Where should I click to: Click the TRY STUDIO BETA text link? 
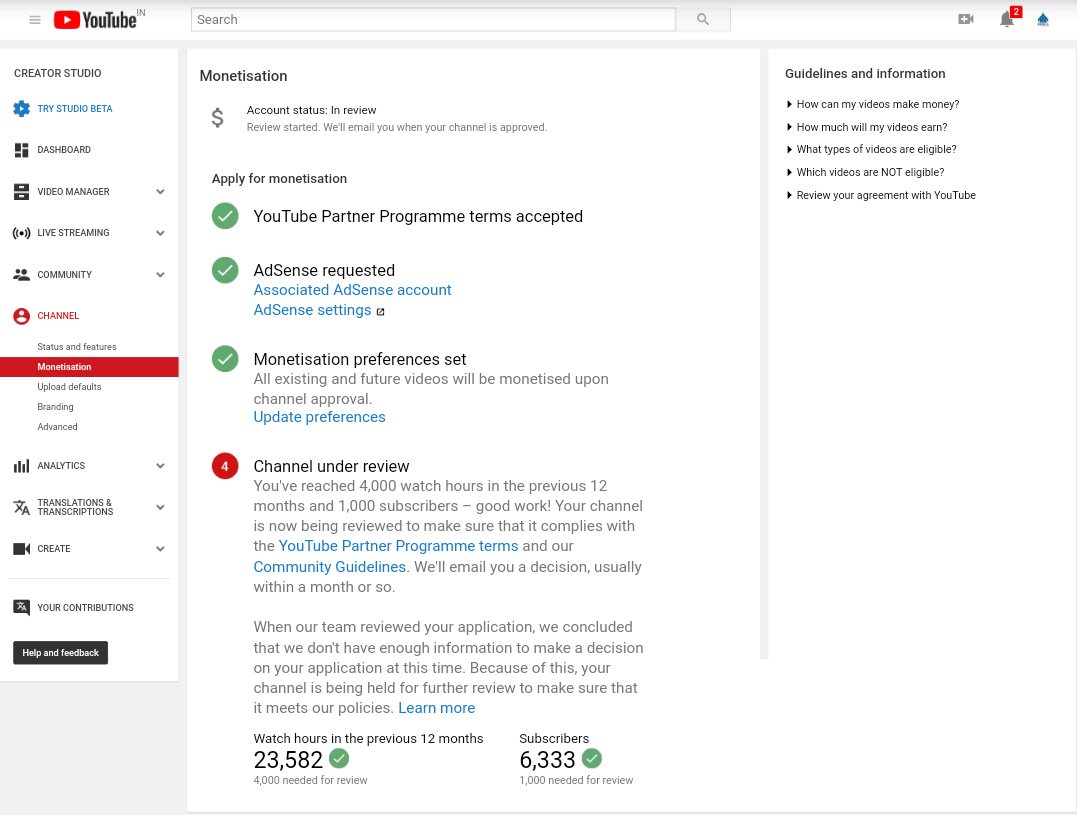tap(75, 108)
